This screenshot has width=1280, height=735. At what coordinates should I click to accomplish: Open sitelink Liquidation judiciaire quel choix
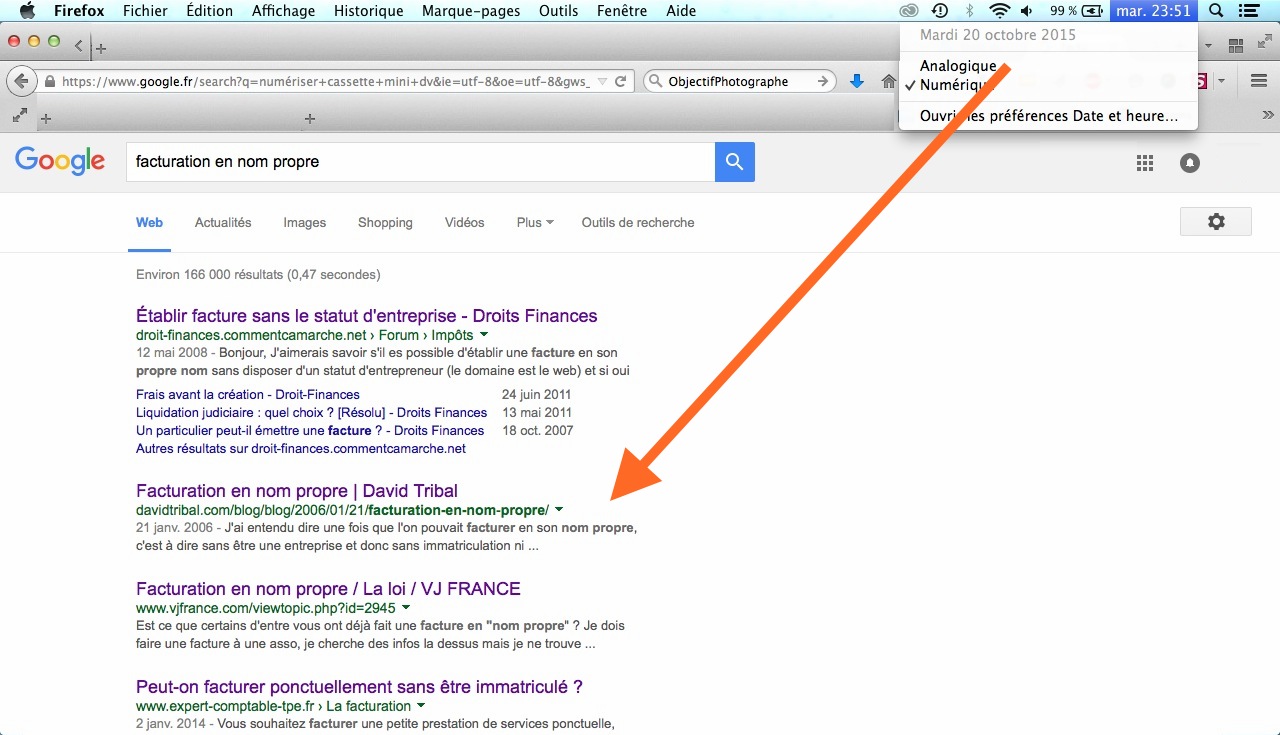(x=311, y=413)
